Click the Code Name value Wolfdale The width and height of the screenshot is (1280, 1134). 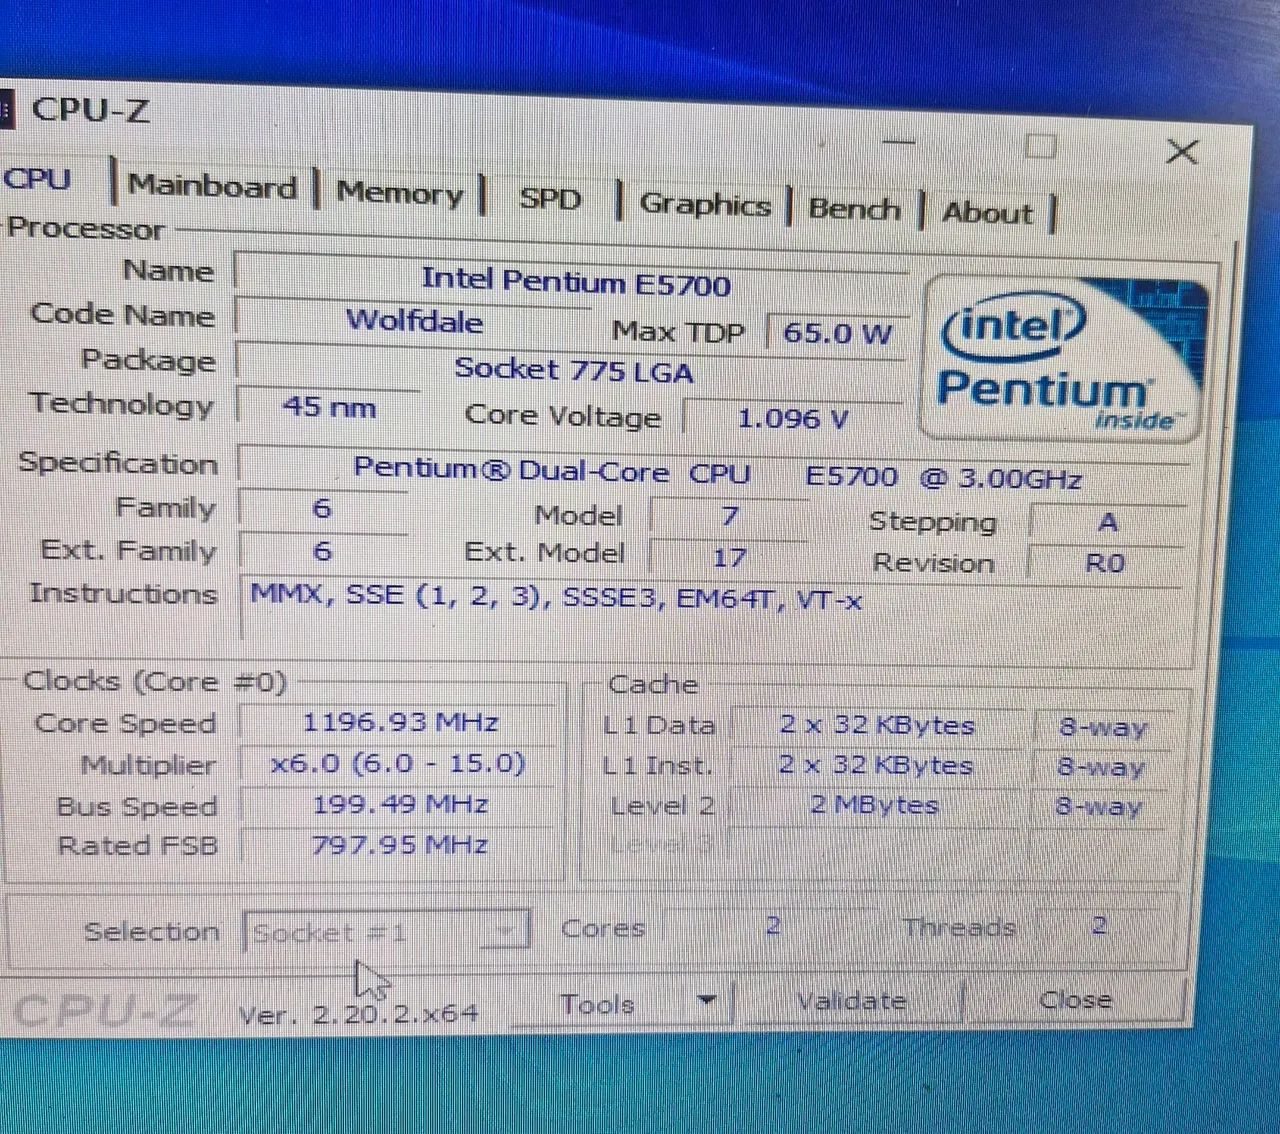pos(414,321)
